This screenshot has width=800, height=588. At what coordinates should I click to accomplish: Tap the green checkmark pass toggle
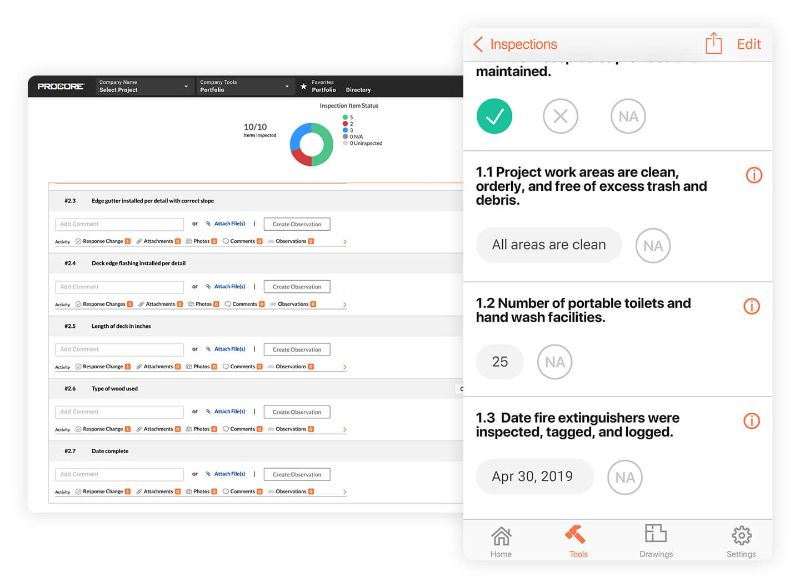coord(494,116)
